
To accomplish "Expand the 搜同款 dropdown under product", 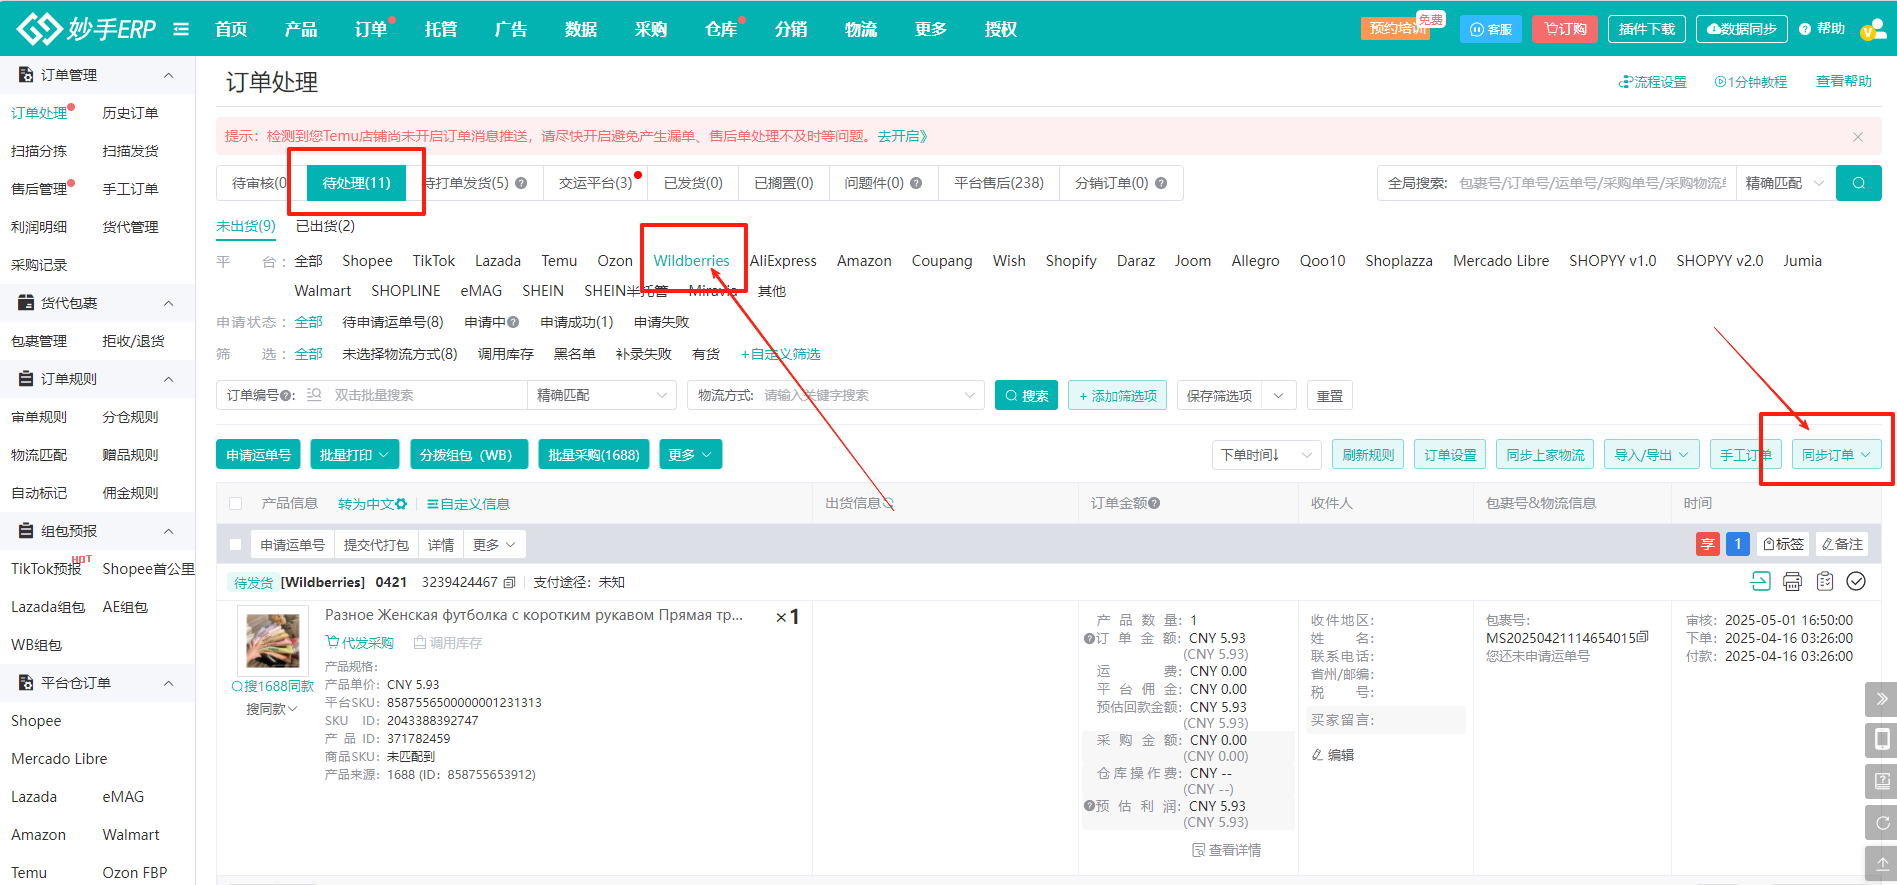I will click(272, 709).
